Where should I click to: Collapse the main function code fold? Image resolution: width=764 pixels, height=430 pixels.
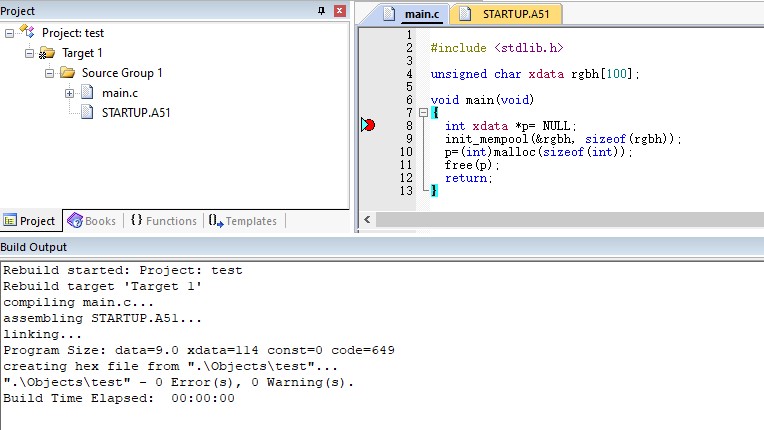click(423, 113)
